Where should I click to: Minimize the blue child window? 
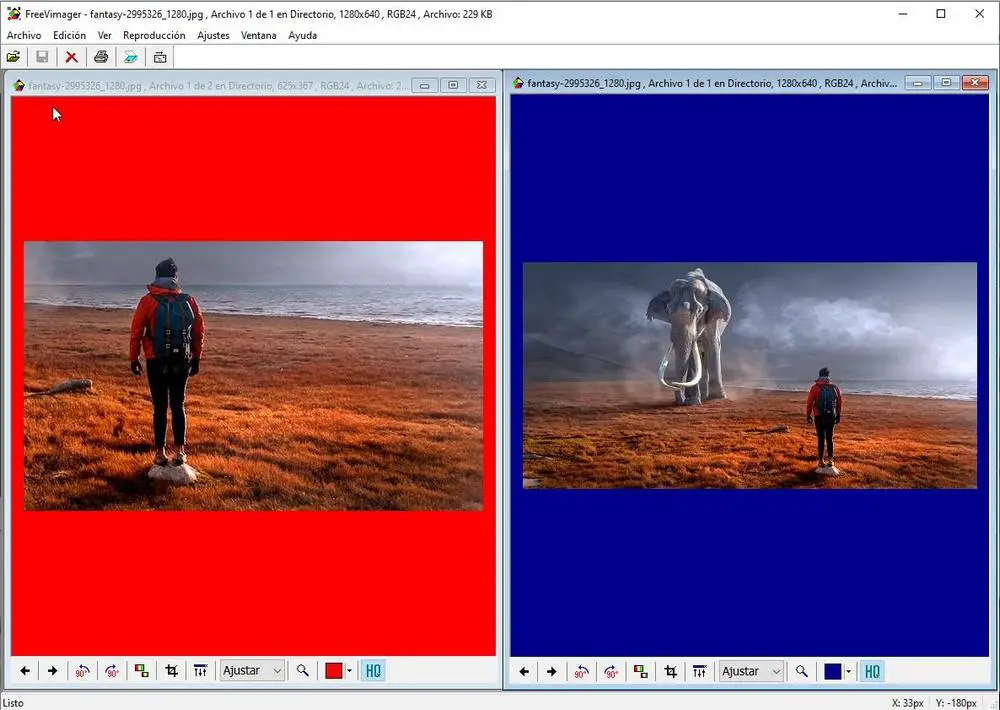tap(918, 83)
